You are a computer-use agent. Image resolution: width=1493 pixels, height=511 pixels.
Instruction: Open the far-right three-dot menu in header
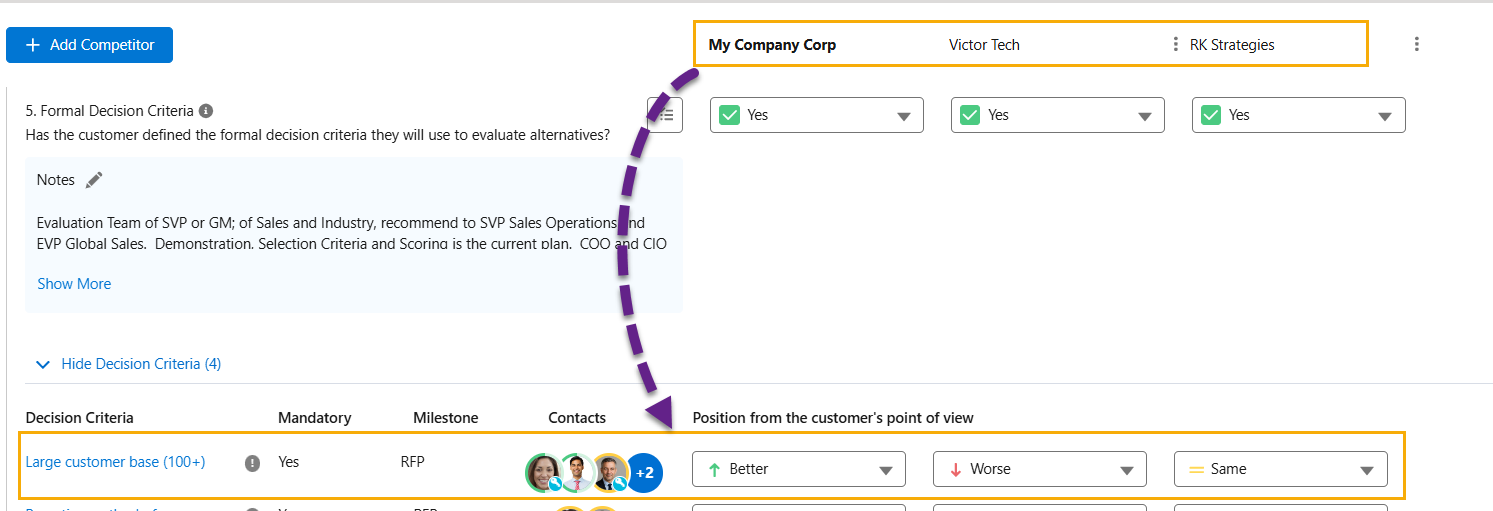click(1416, 44)
